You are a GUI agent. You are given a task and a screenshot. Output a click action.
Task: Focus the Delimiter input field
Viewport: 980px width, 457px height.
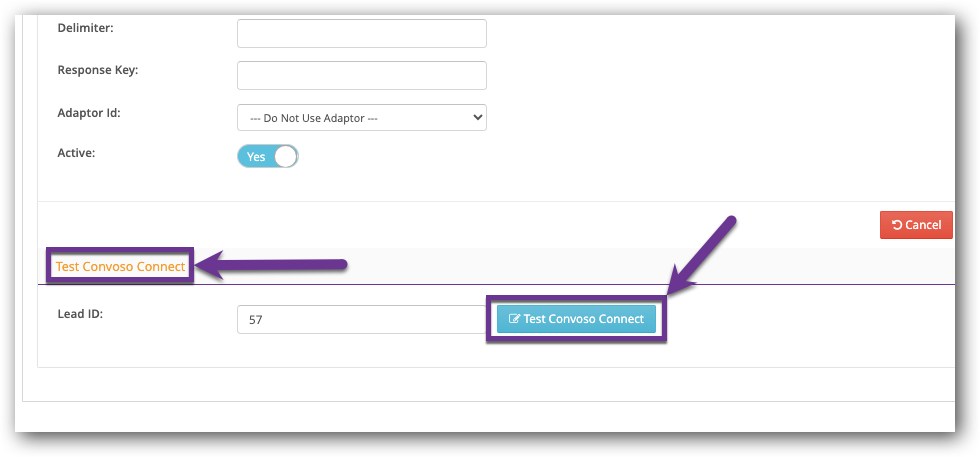[362, 33]
